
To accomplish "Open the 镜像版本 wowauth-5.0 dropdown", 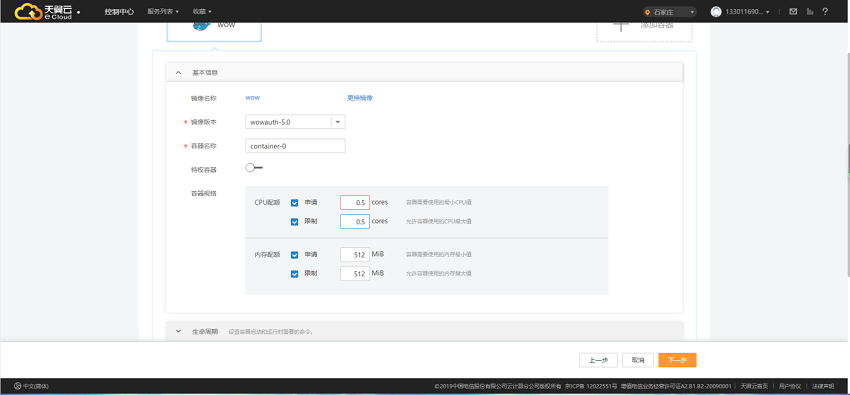I will (x=295, y=122).
